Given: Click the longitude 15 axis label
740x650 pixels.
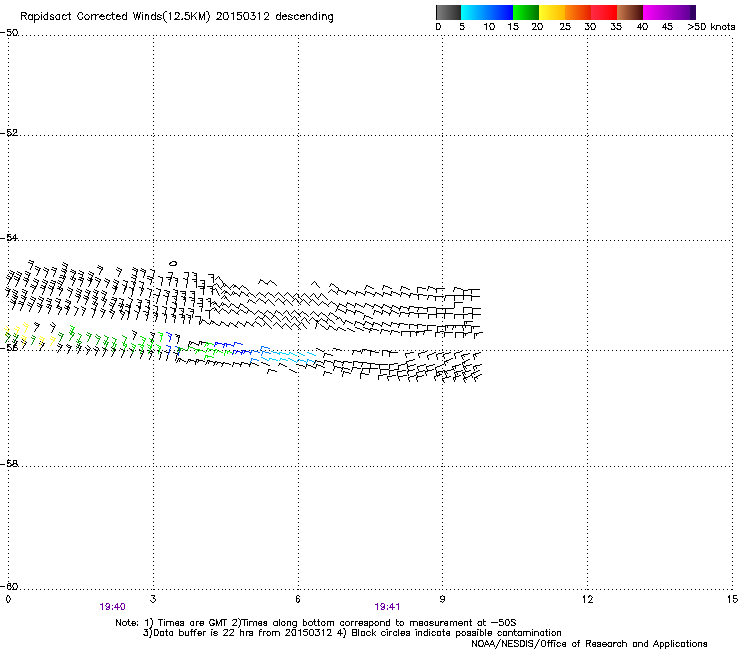Looking at the screenshot, I should coord(732,599).
